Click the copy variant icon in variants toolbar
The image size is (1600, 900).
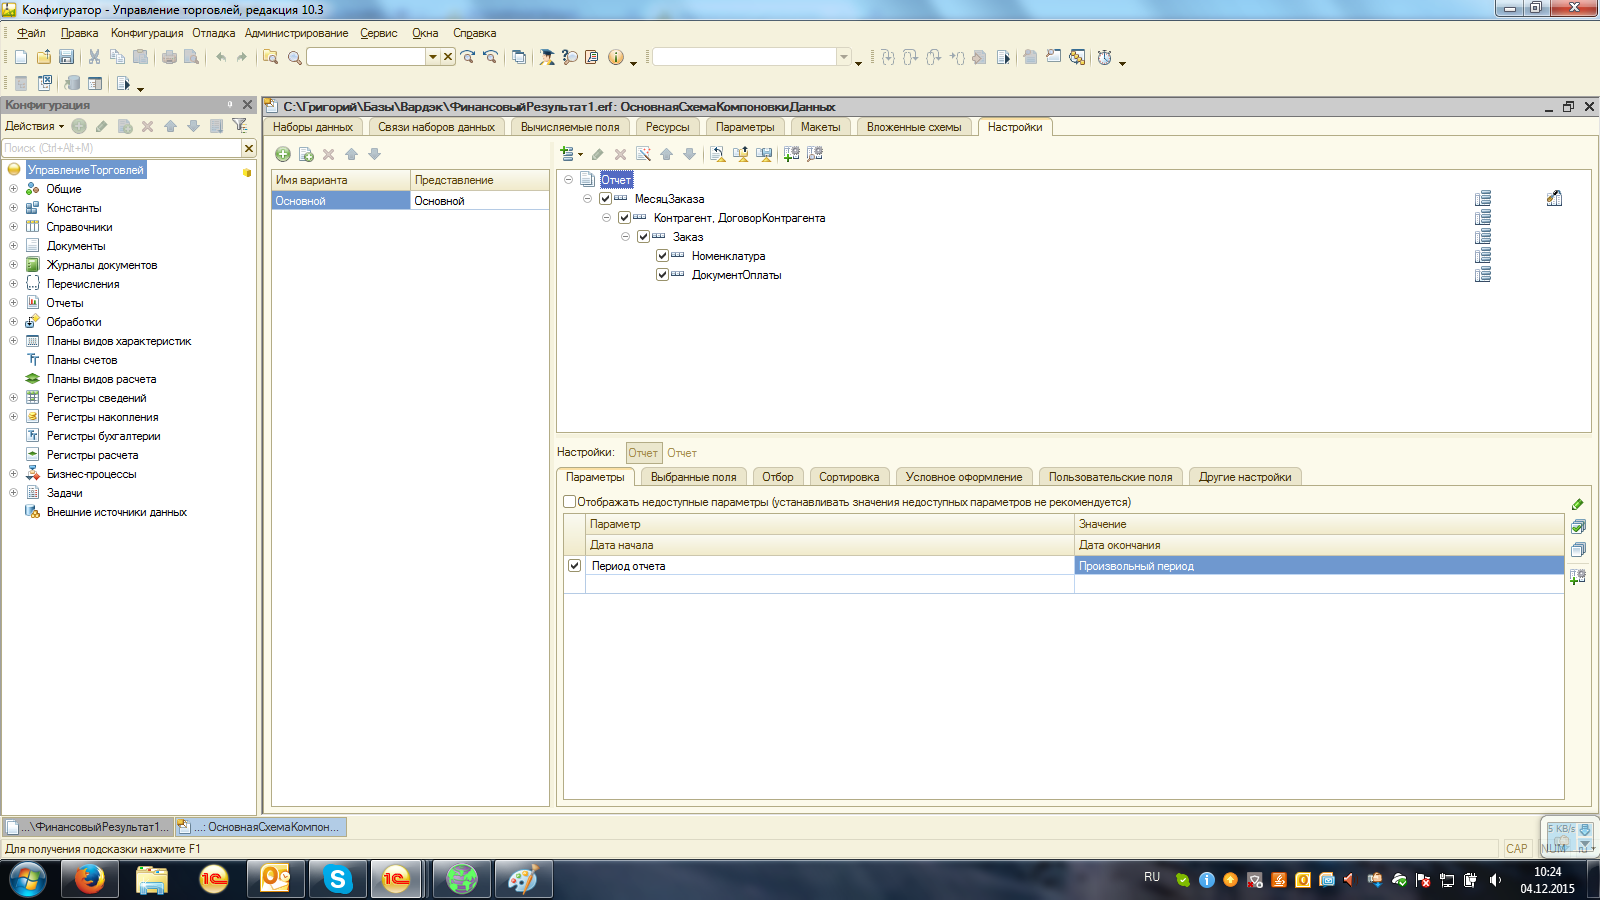tap(306, 154)
